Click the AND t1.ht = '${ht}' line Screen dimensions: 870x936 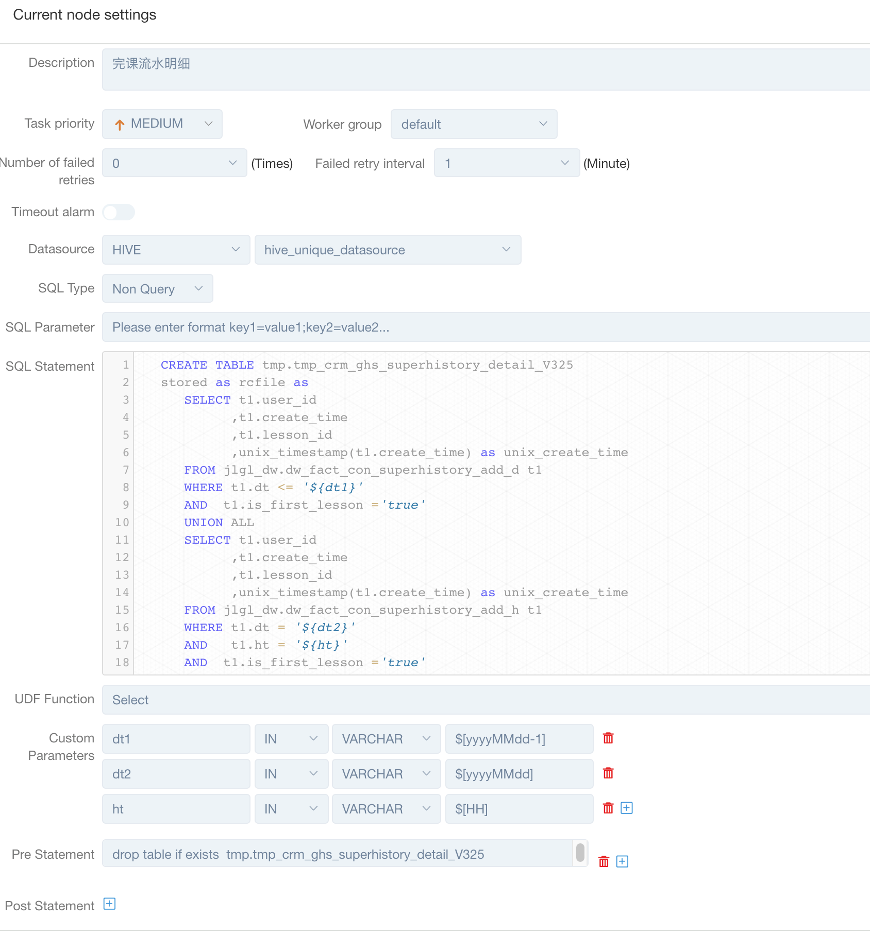pos(266,645)
